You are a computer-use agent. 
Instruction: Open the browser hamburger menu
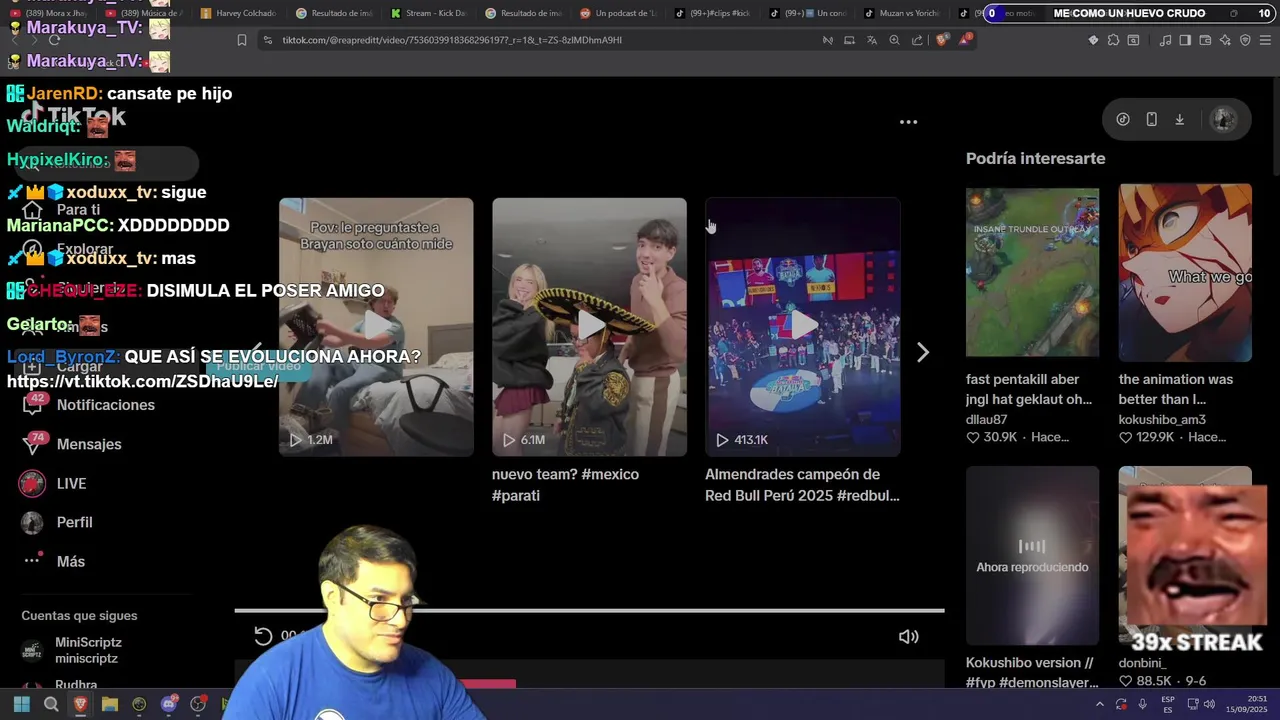tap(1265, 40)
